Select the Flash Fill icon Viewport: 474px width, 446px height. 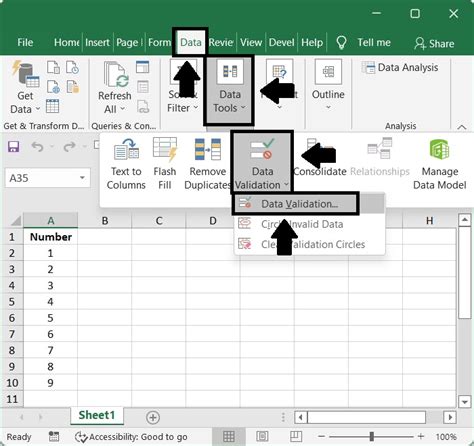tap(165, 149)
